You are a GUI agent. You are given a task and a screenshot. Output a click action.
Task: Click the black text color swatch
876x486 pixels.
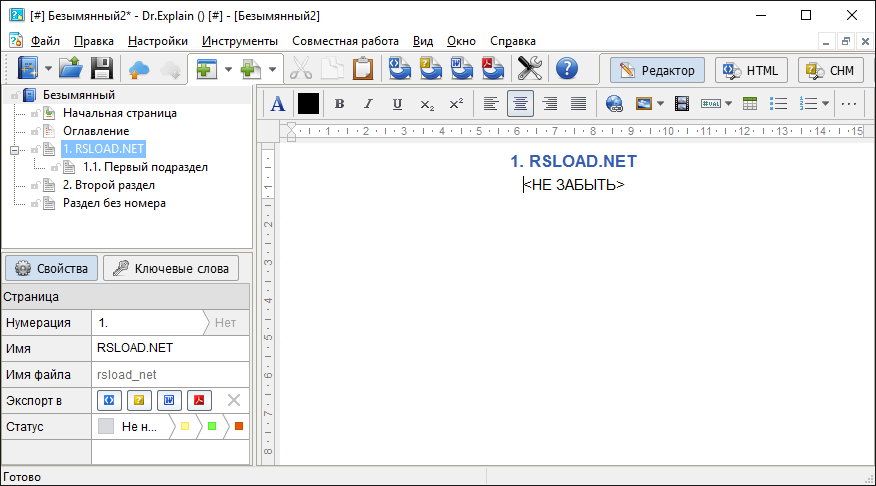pos(308,104)
